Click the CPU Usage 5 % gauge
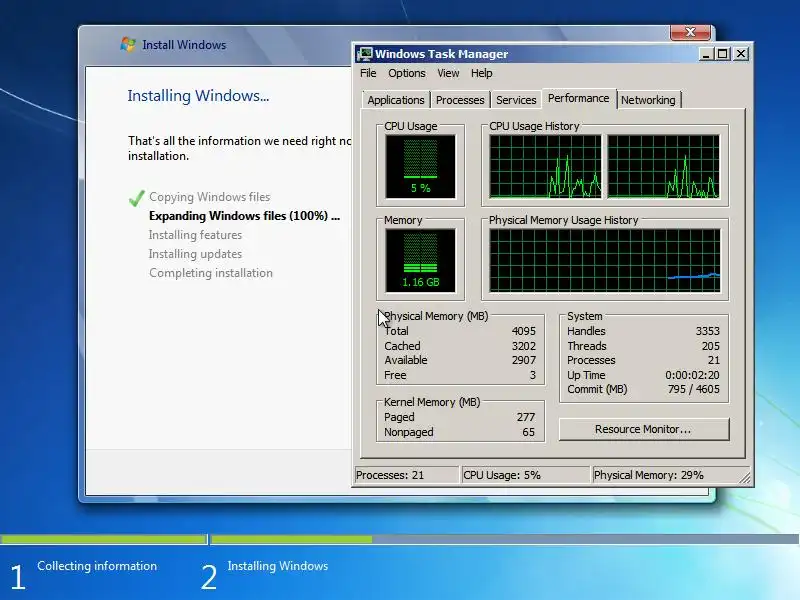 (420, 166)
